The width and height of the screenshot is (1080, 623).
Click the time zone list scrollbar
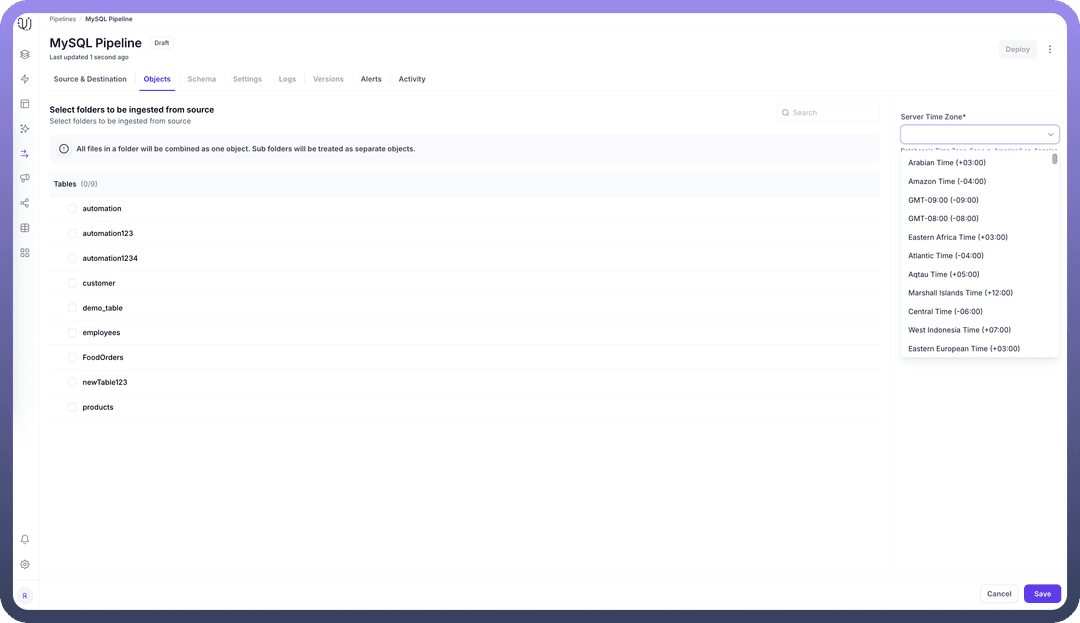point(1054,159)
